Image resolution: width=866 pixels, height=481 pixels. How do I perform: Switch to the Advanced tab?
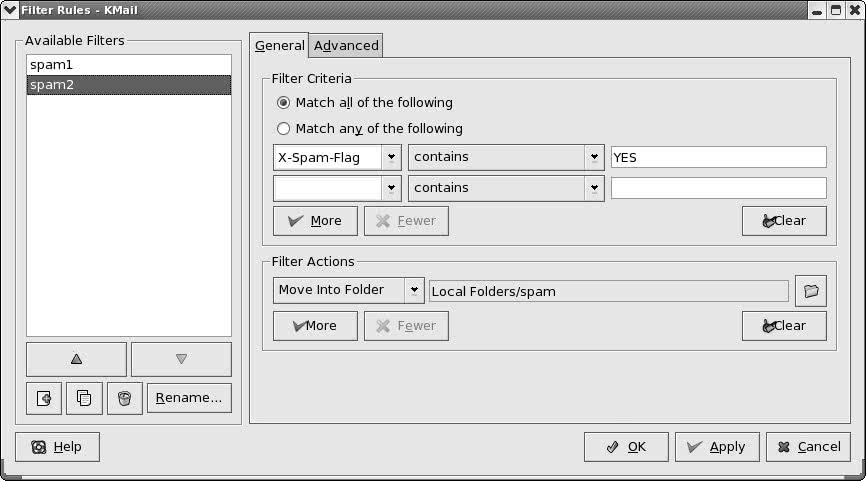coord(346,46)
